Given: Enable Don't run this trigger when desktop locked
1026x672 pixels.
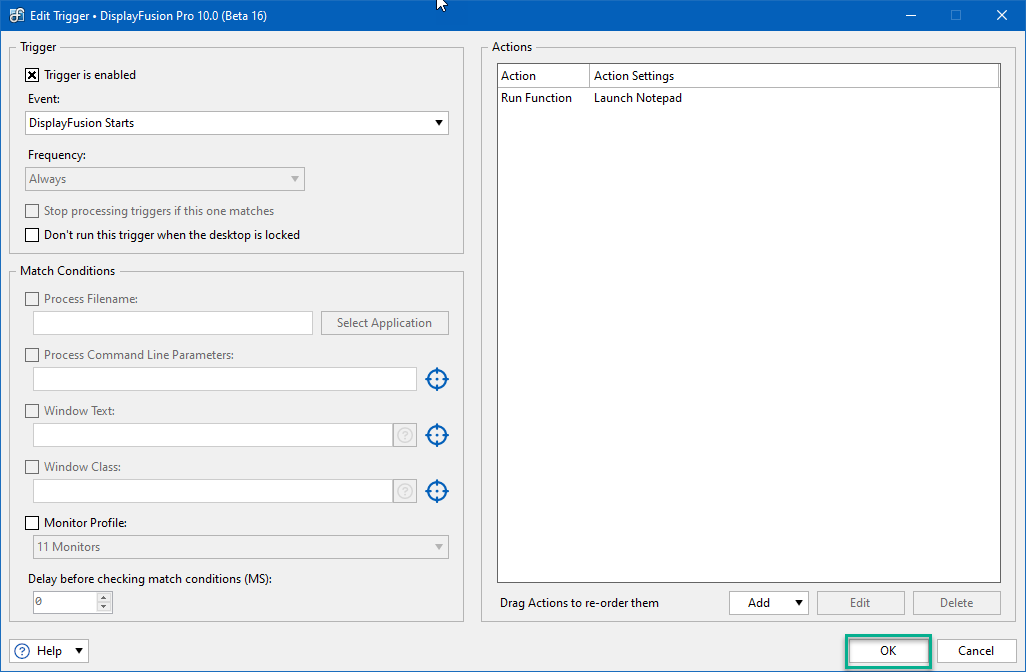Looking at the screenshot, I should (x=32, y=235).
